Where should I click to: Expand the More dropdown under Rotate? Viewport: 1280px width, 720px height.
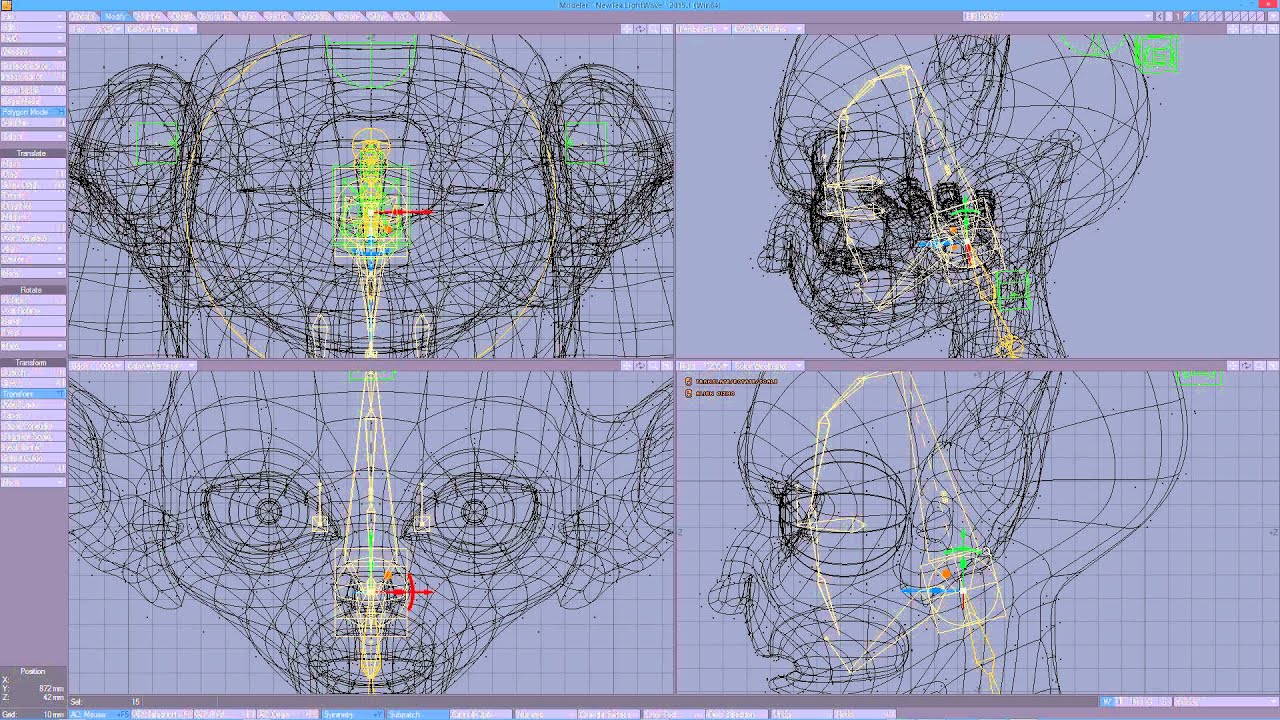click(34, 346)
